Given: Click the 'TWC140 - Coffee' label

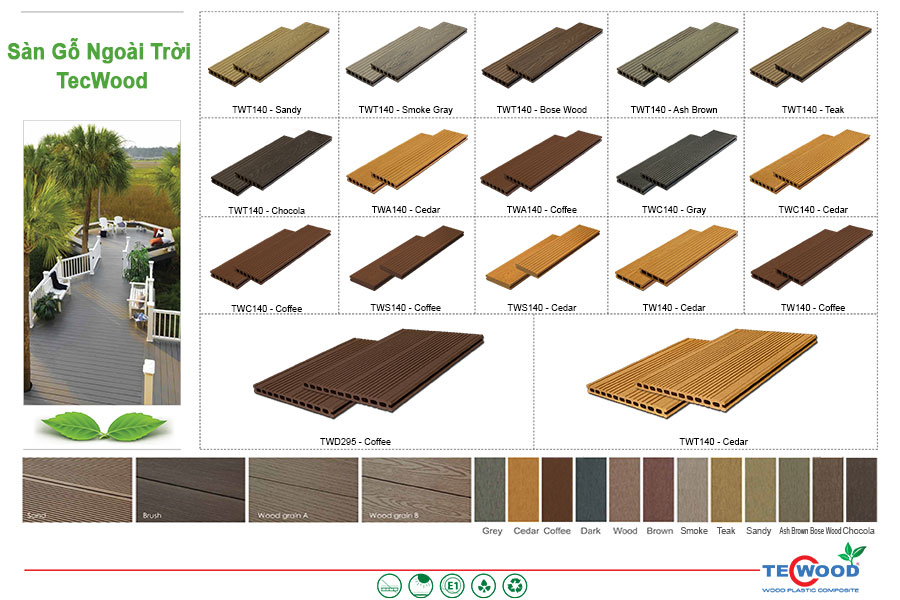Looking at the screenshot, I should click(266, 308).
